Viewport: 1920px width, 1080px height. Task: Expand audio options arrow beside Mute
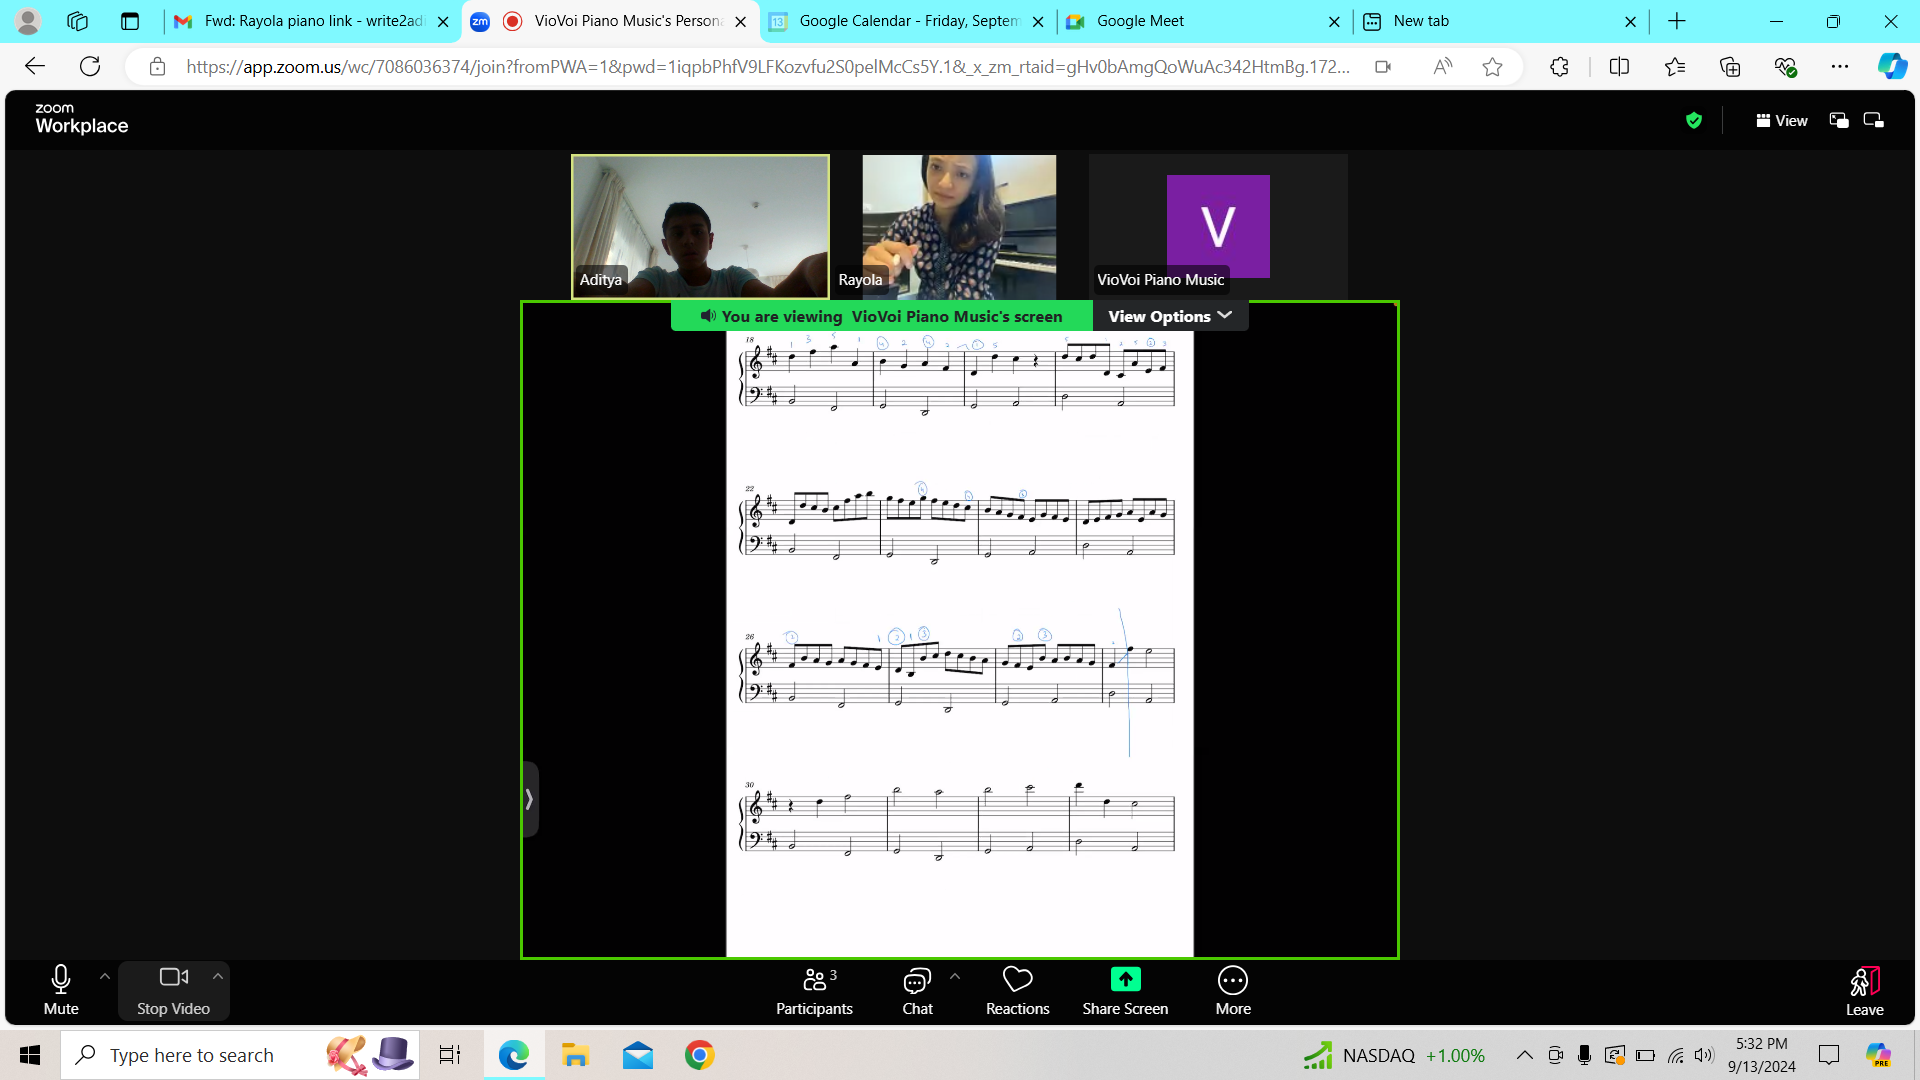click(x=105, y=976)
